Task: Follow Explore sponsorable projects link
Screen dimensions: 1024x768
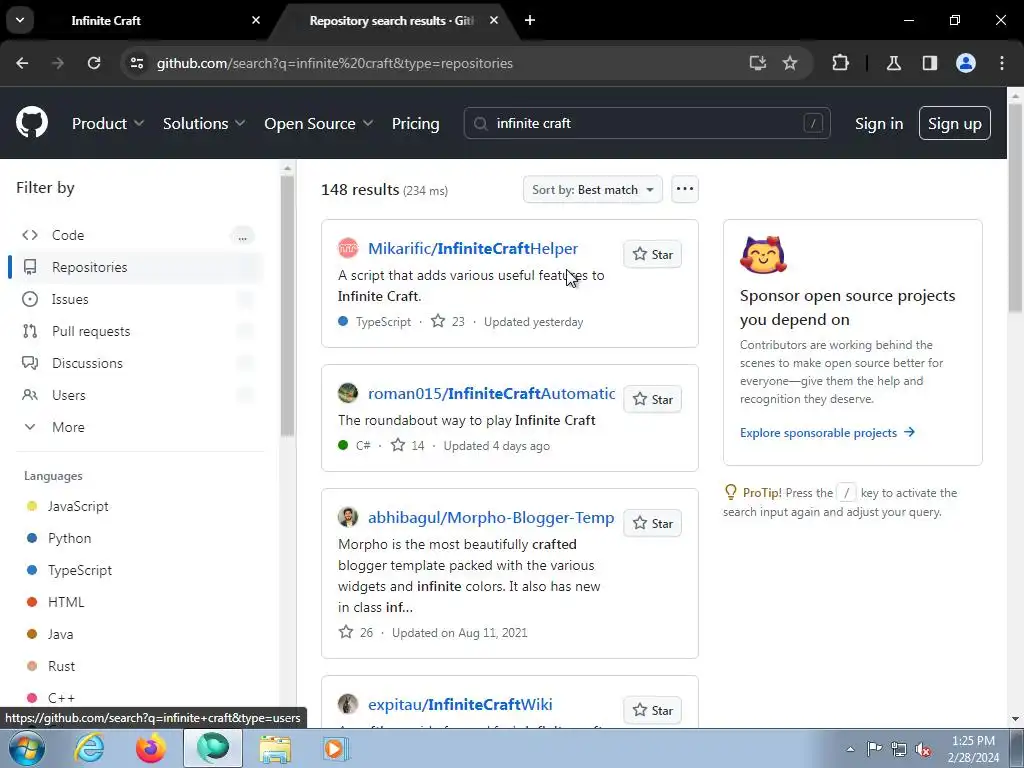Action: pos(827,433)
